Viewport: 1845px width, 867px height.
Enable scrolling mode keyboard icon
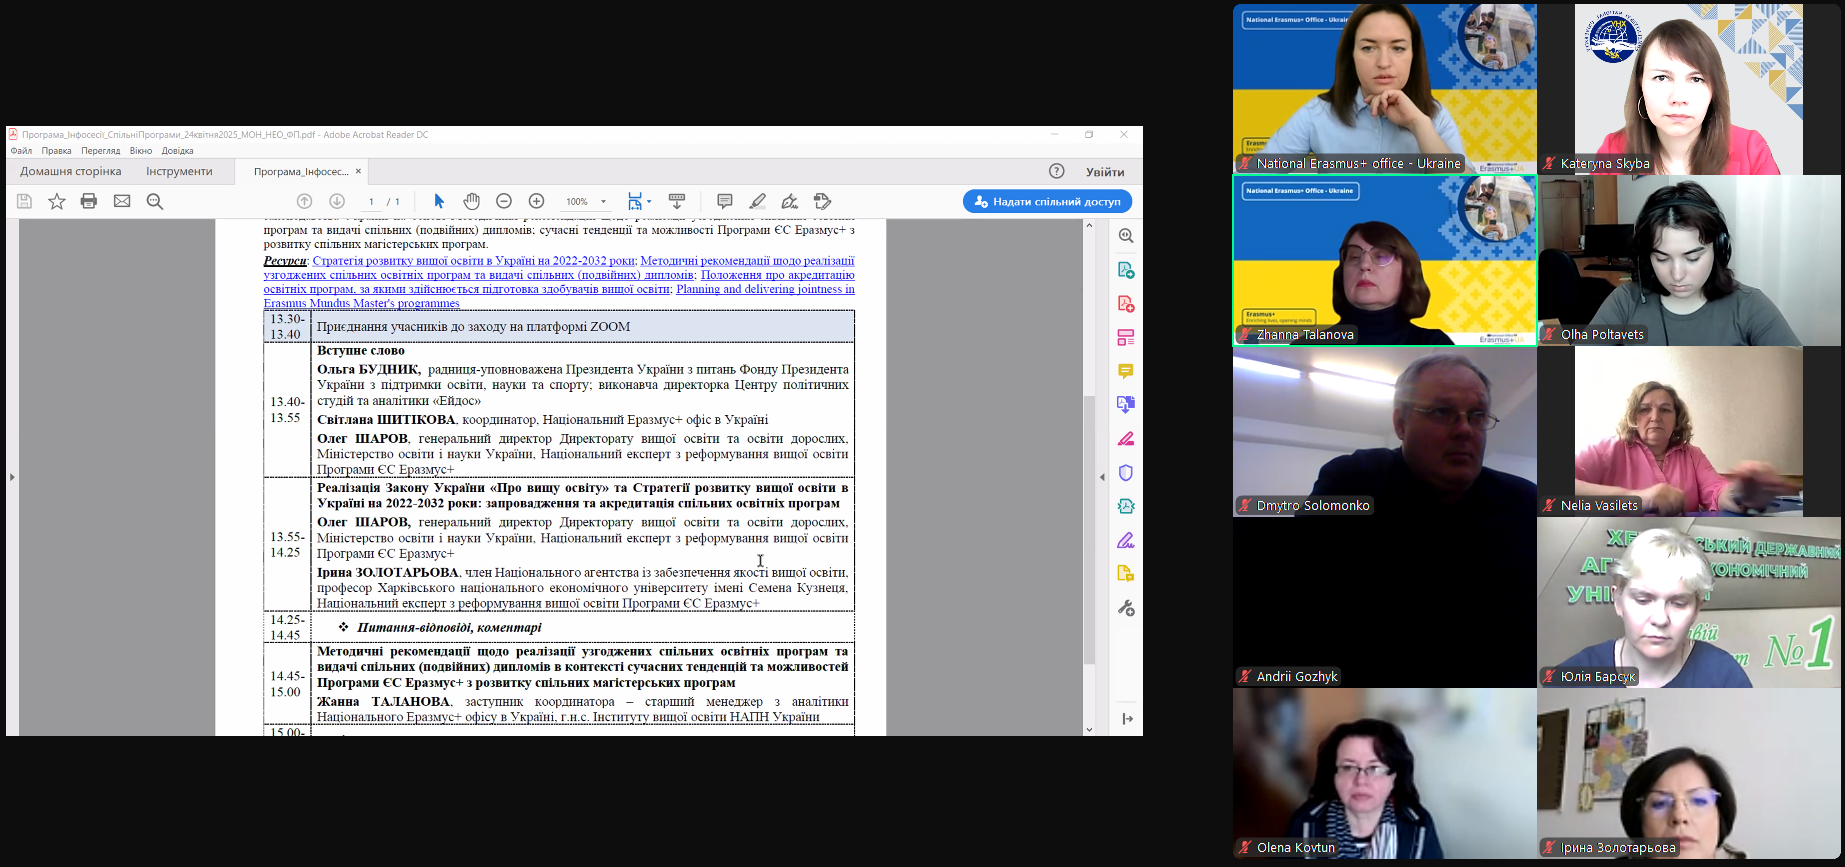tap(677, 201)
